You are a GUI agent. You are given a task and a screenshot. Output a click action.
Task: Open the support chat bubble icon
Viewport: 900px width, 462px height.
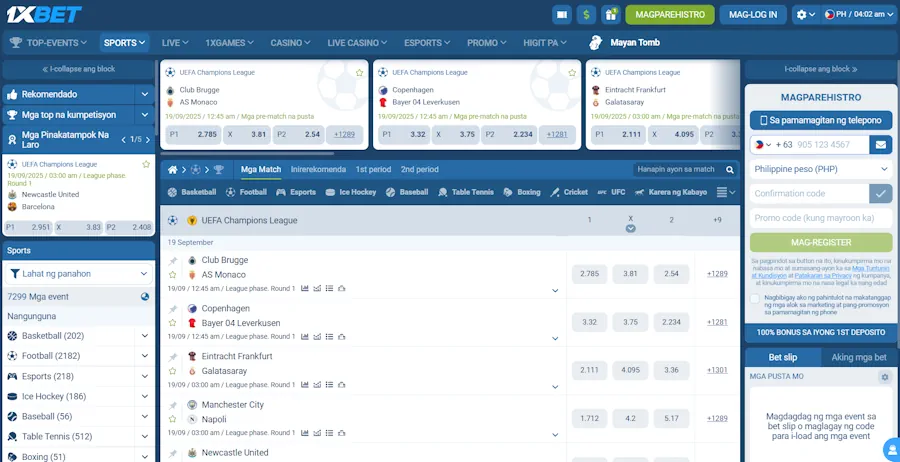[x=892, y=449]
